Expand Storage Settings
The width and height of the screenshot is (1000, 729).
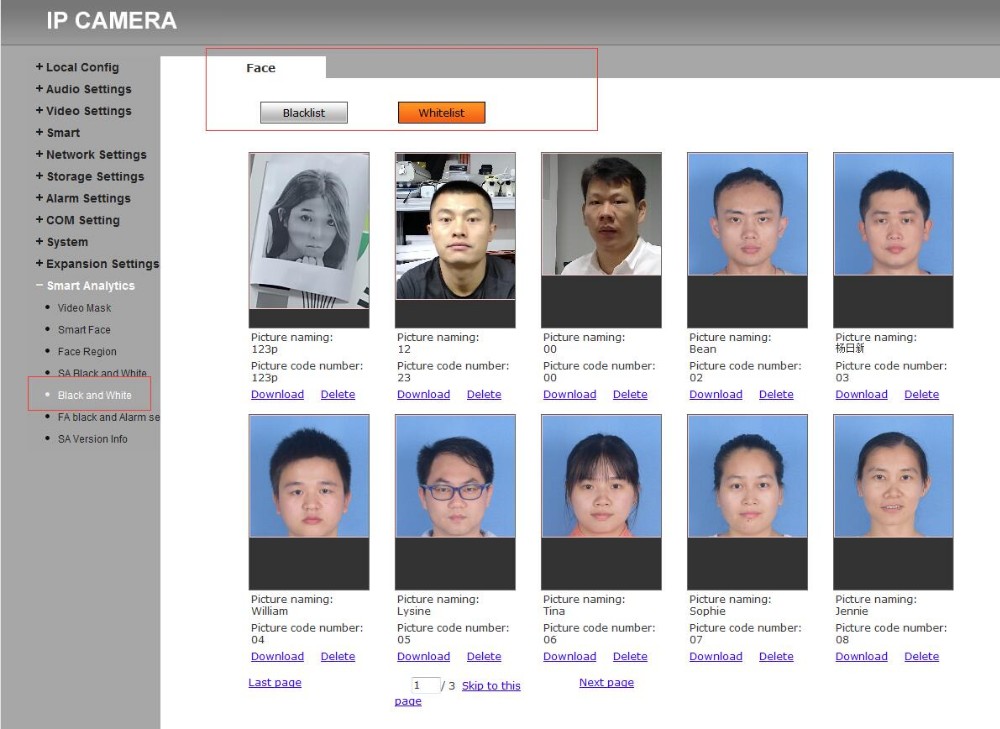90,176
